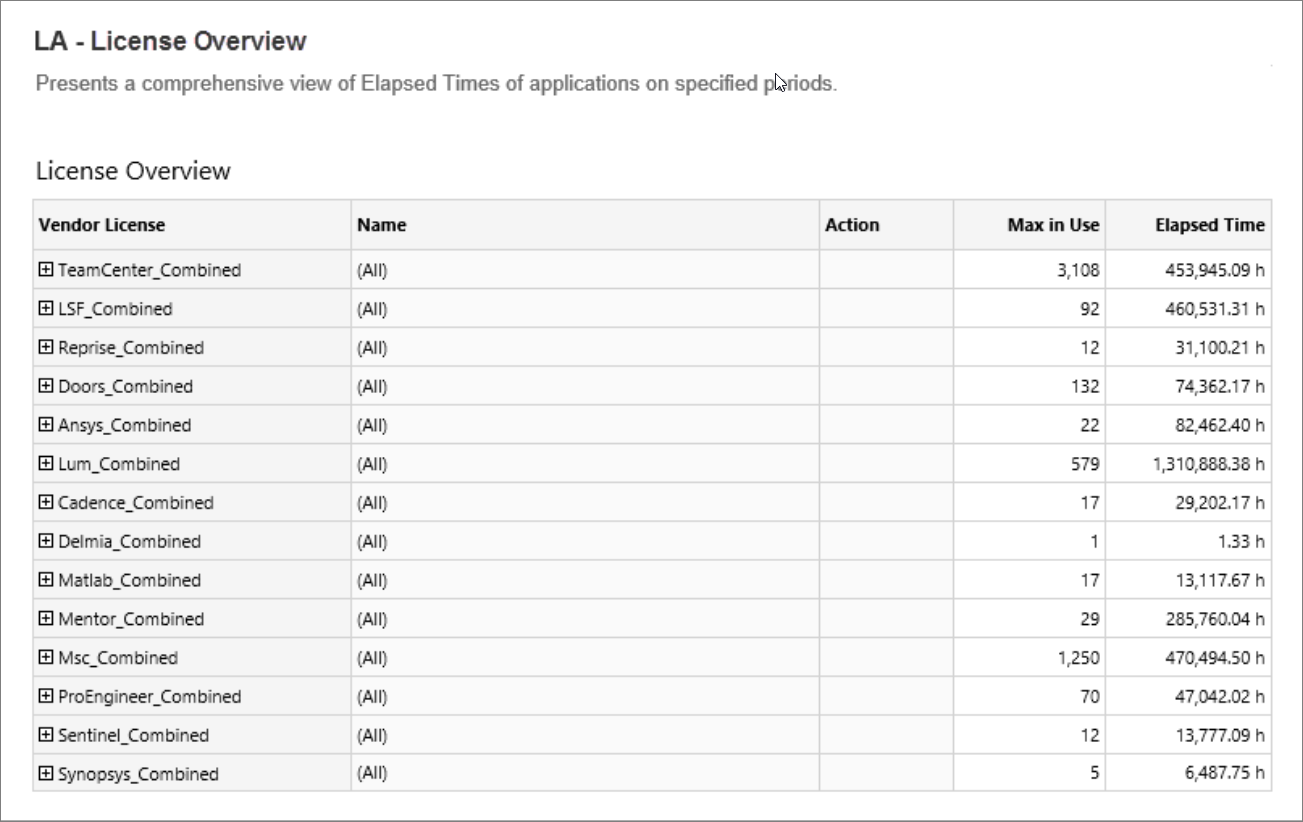
Task: Expand the Cadence_Combined row
Action: click(x=44, y=503)
